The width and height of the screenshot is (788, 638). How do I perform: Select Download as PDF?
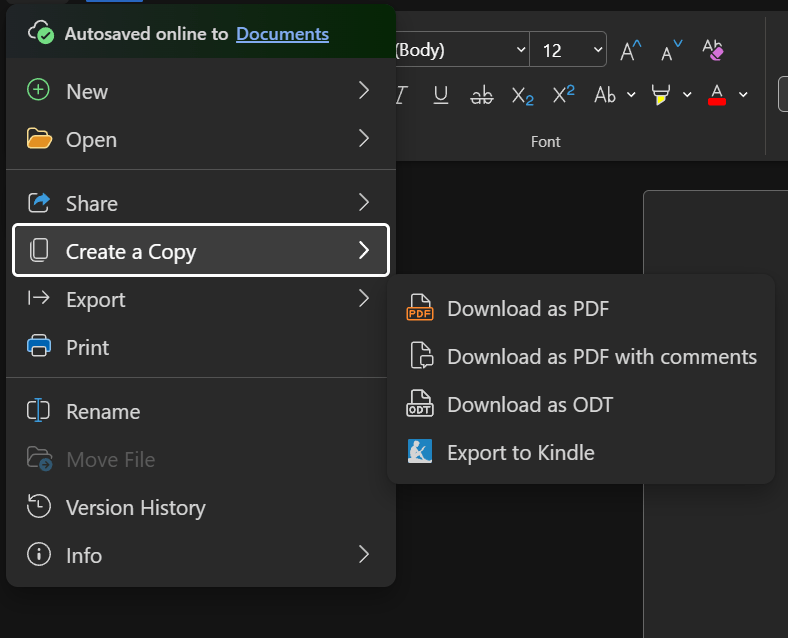[x=528, y=309]
